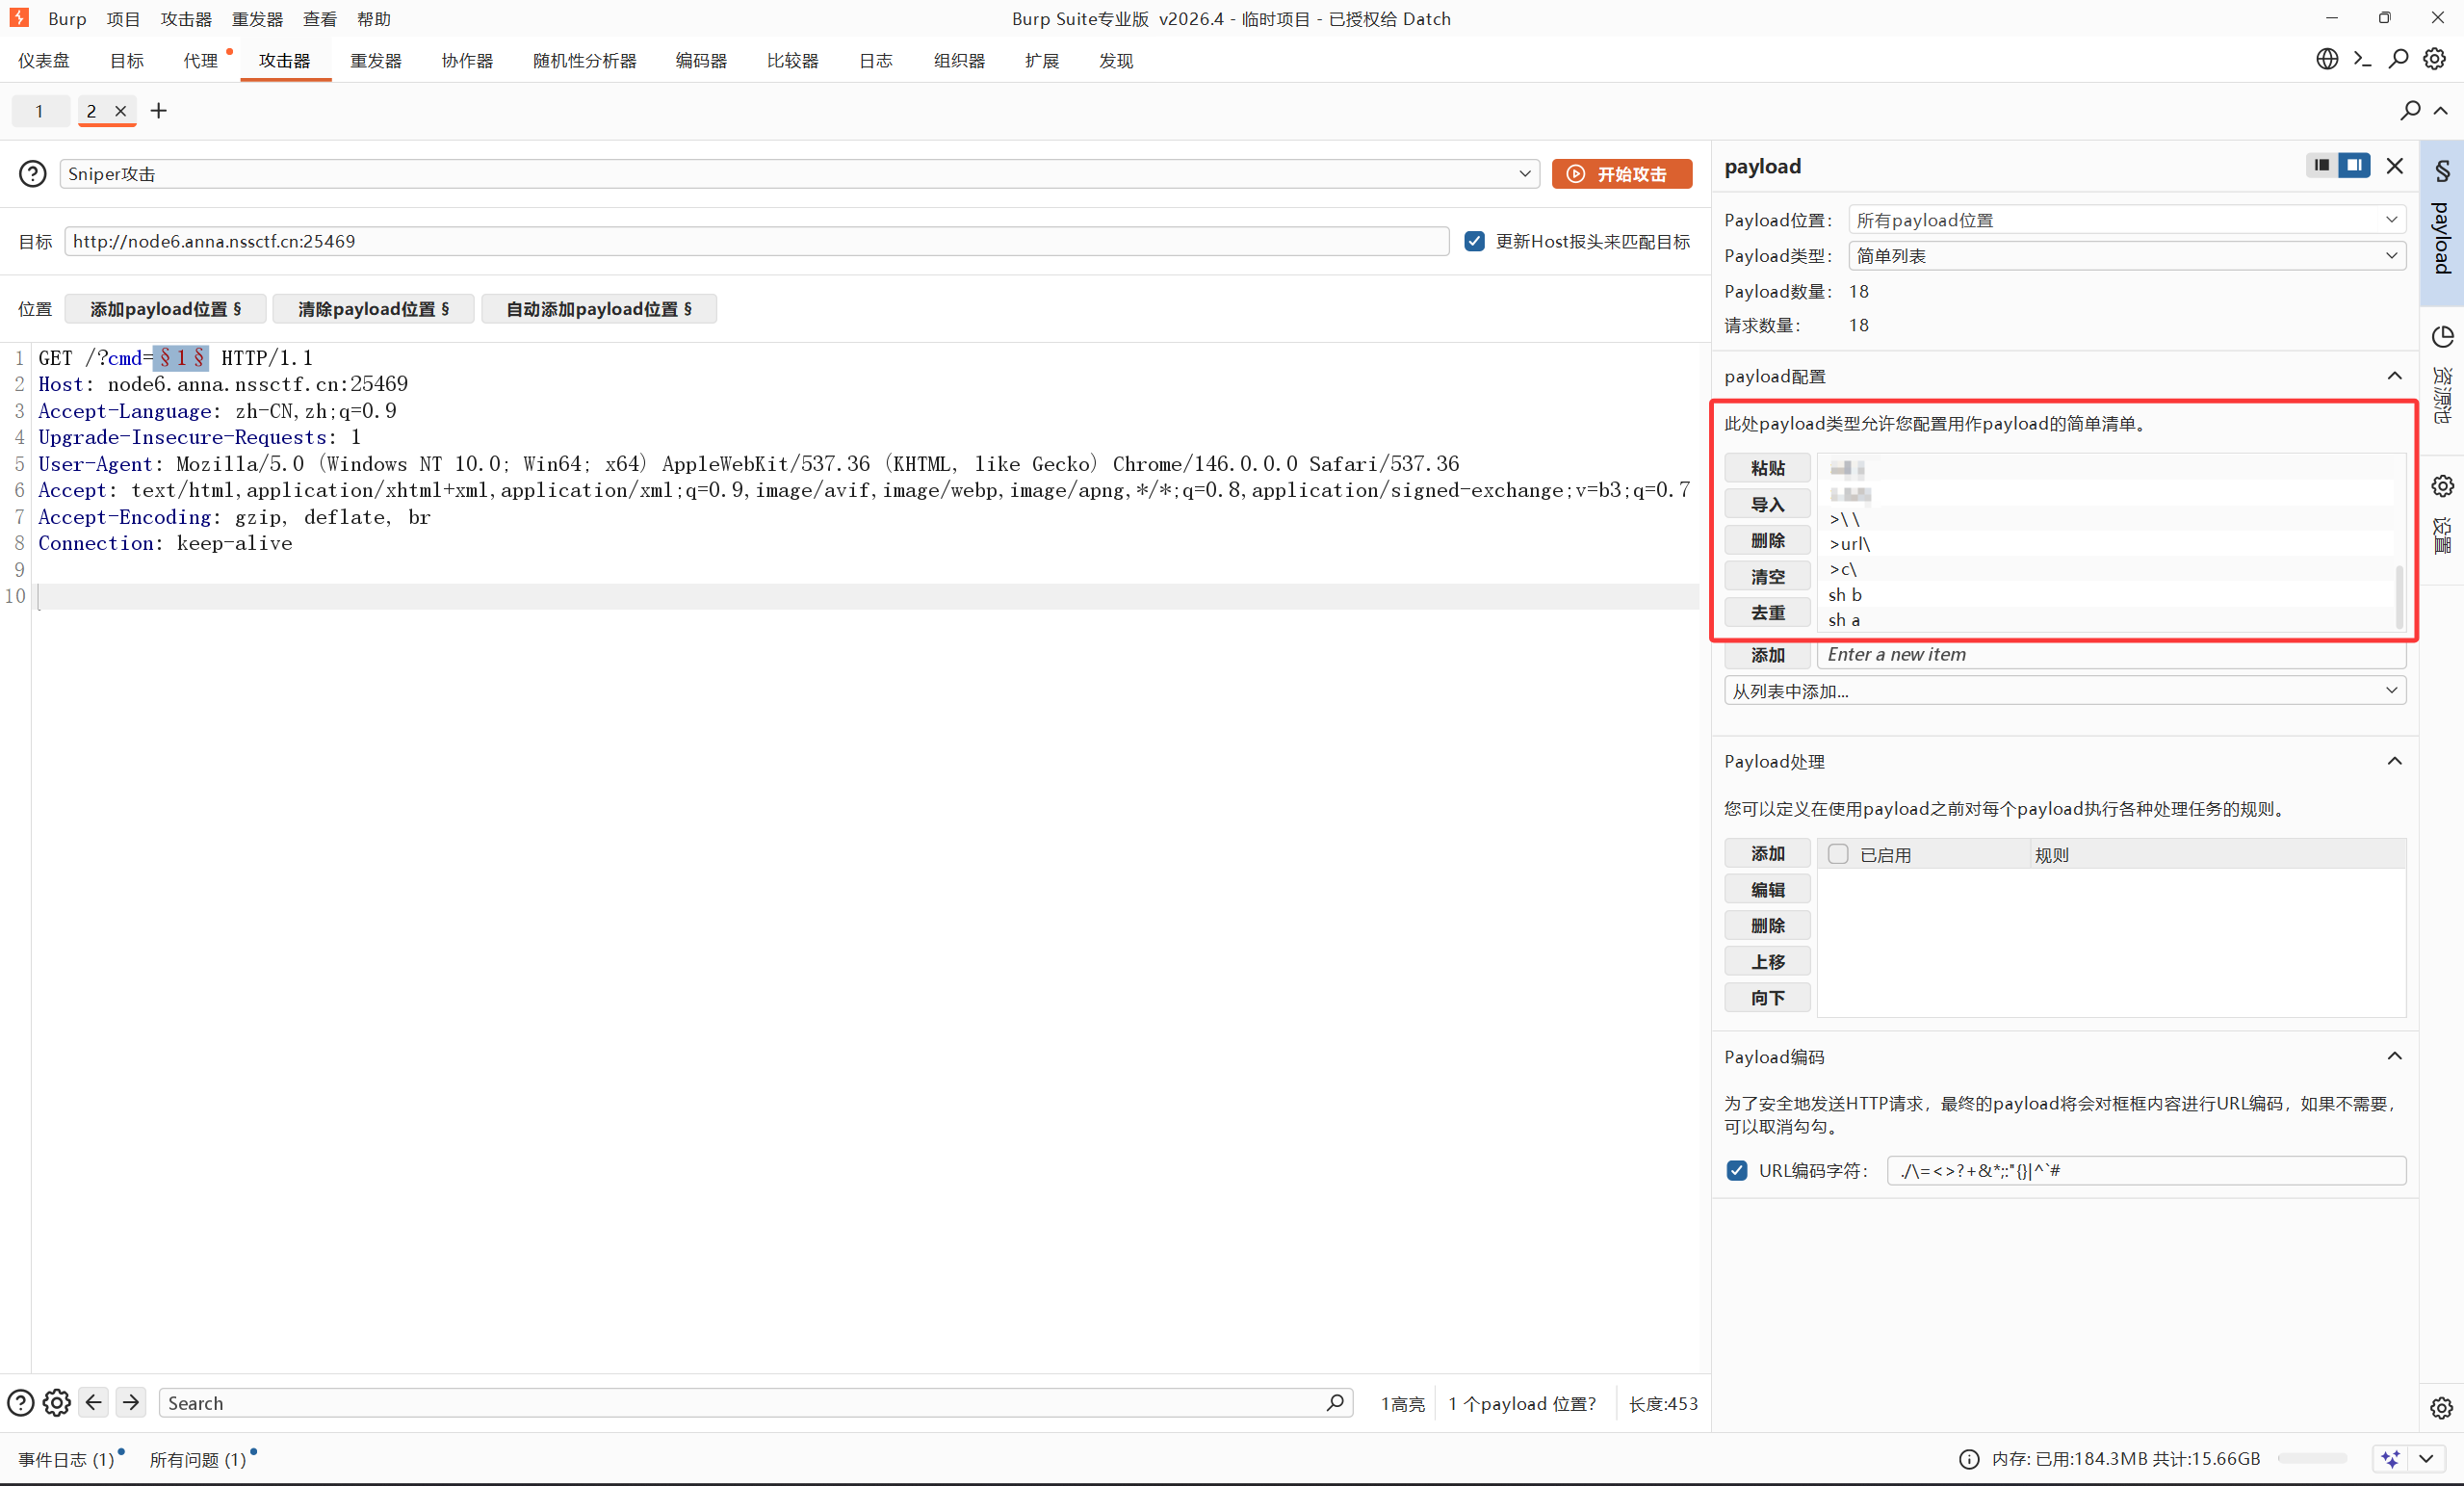Viewport: 2464px width, 1486px height.
Task: Click the Intruder tab search icon
Action: (x=2410, y=110)
